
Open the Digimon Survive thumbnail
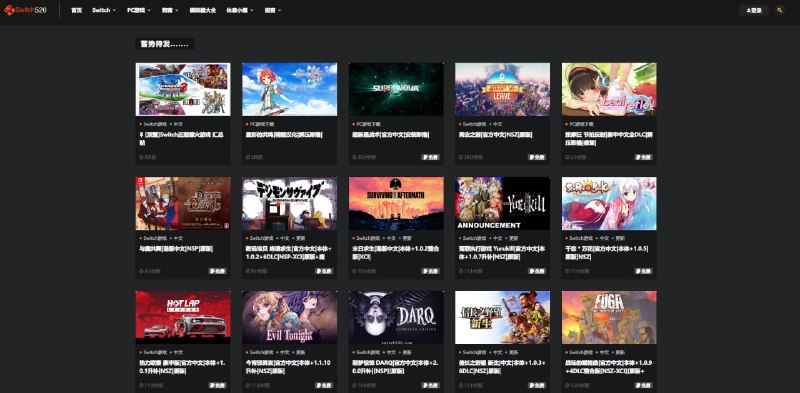[289, 204]
